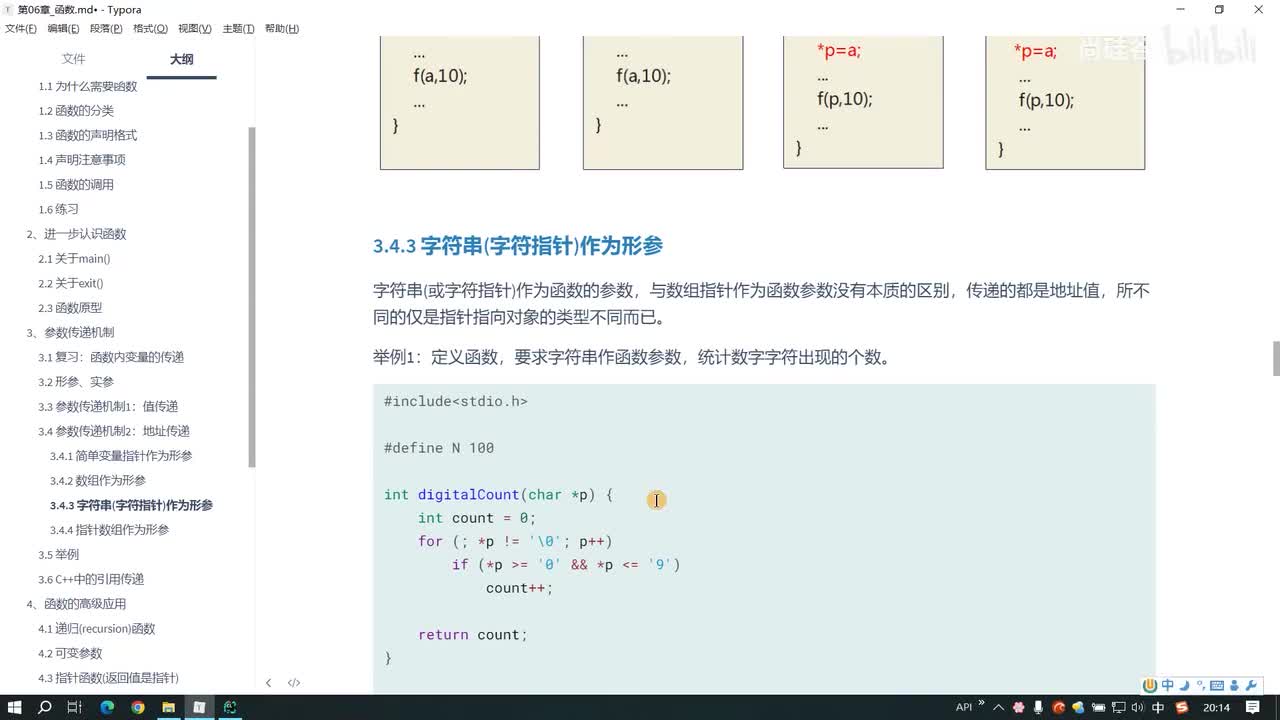Image resolution: width=1280 pixels, height=720 pixels.
Task: Toggle IME punctuation mode icon
Action: [x=1200, y=686]
